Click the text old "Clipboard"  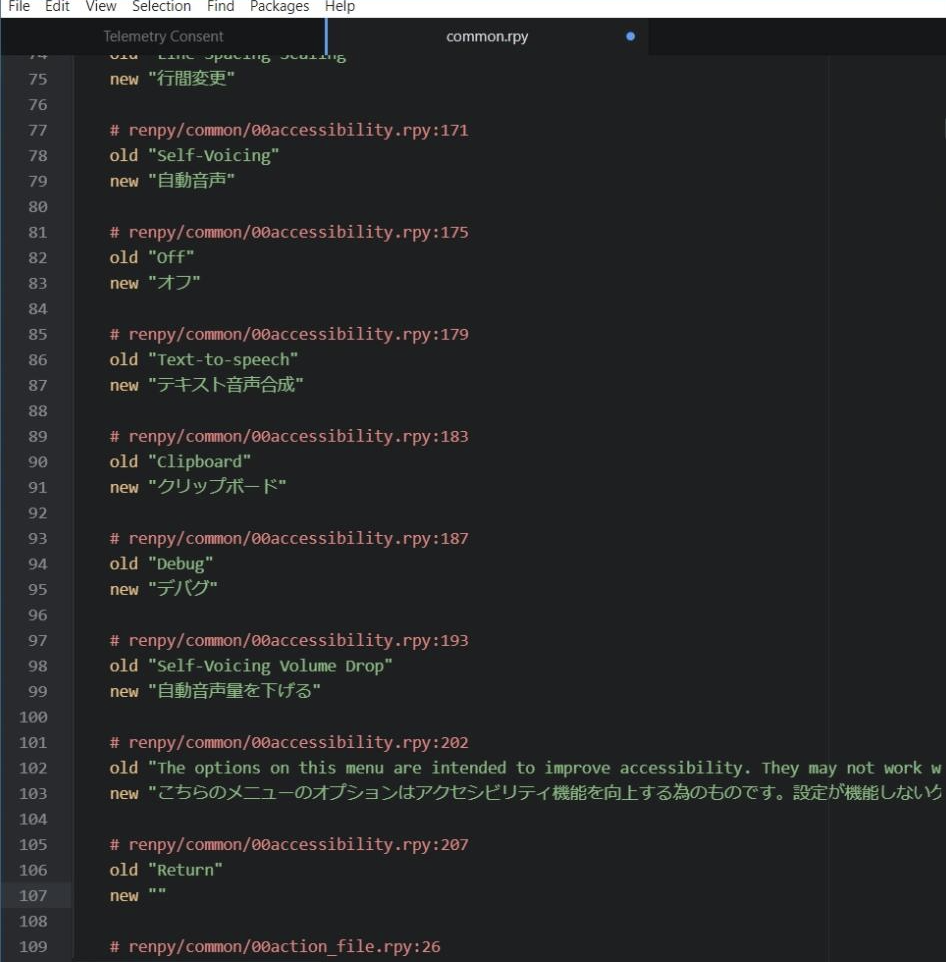pyautogui.click(x=180, y=461)
